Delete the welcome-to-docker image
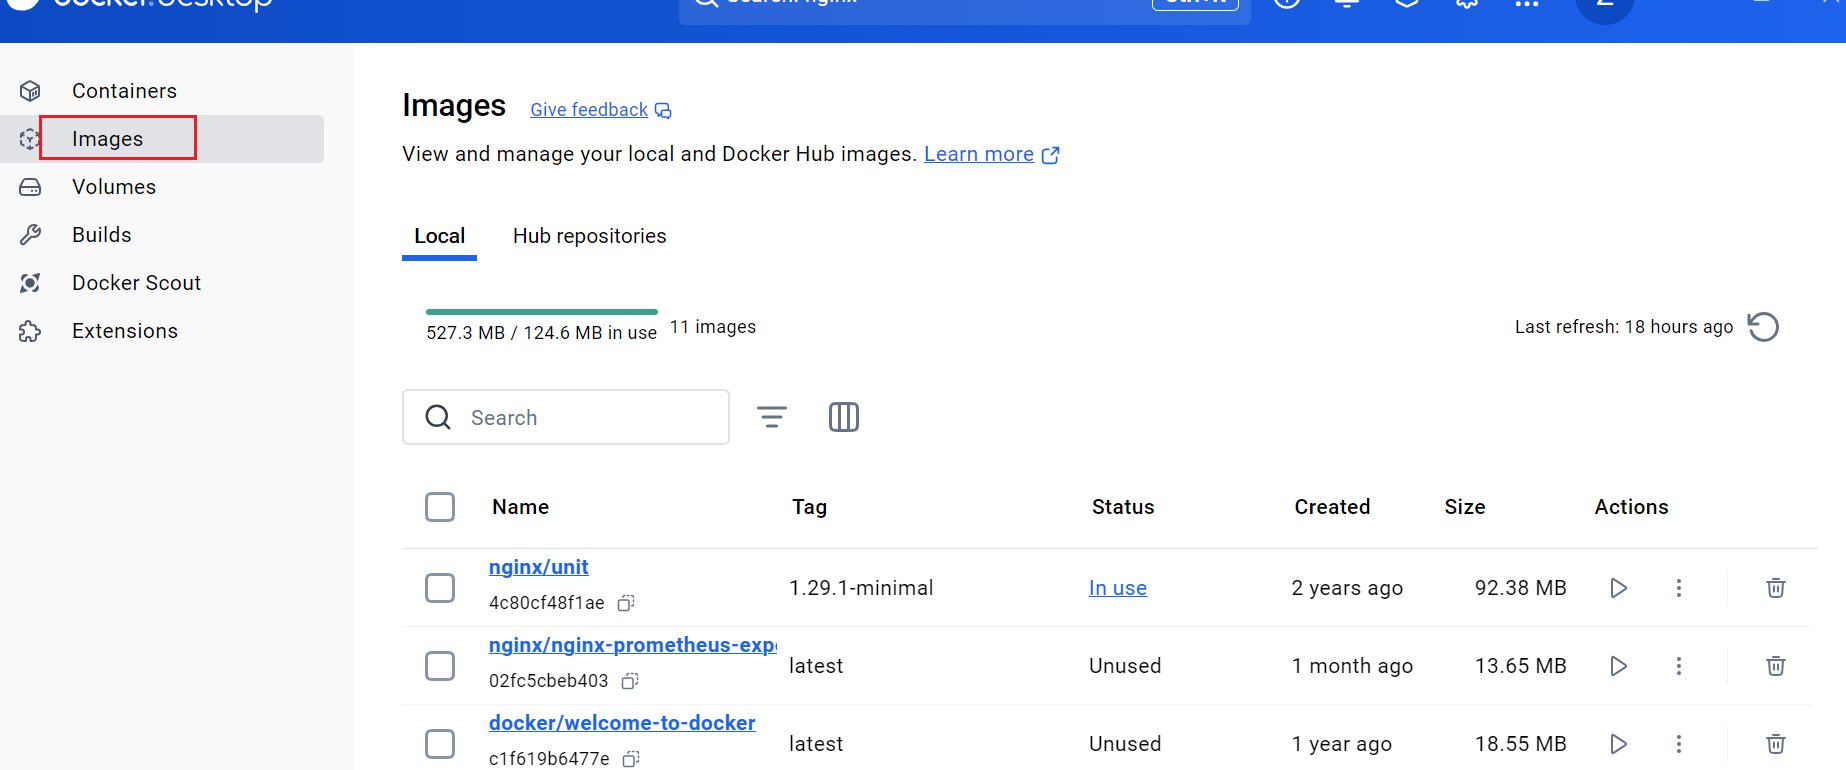 click(x=1776, y=744)
